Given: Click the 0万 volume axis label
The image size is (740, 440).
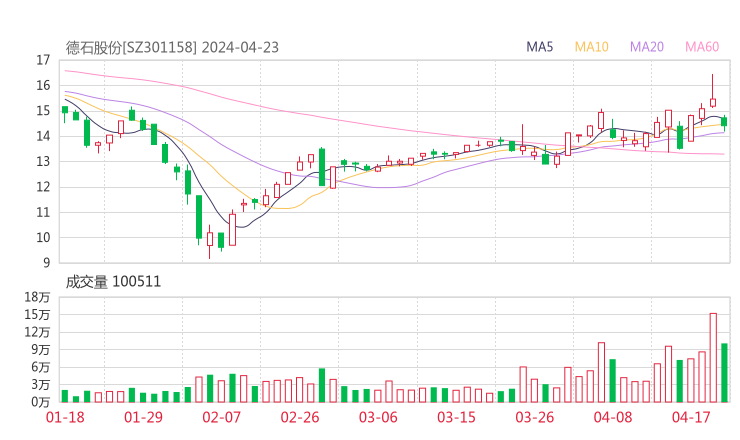Looking at the screenshot, I should coord(41,402).
